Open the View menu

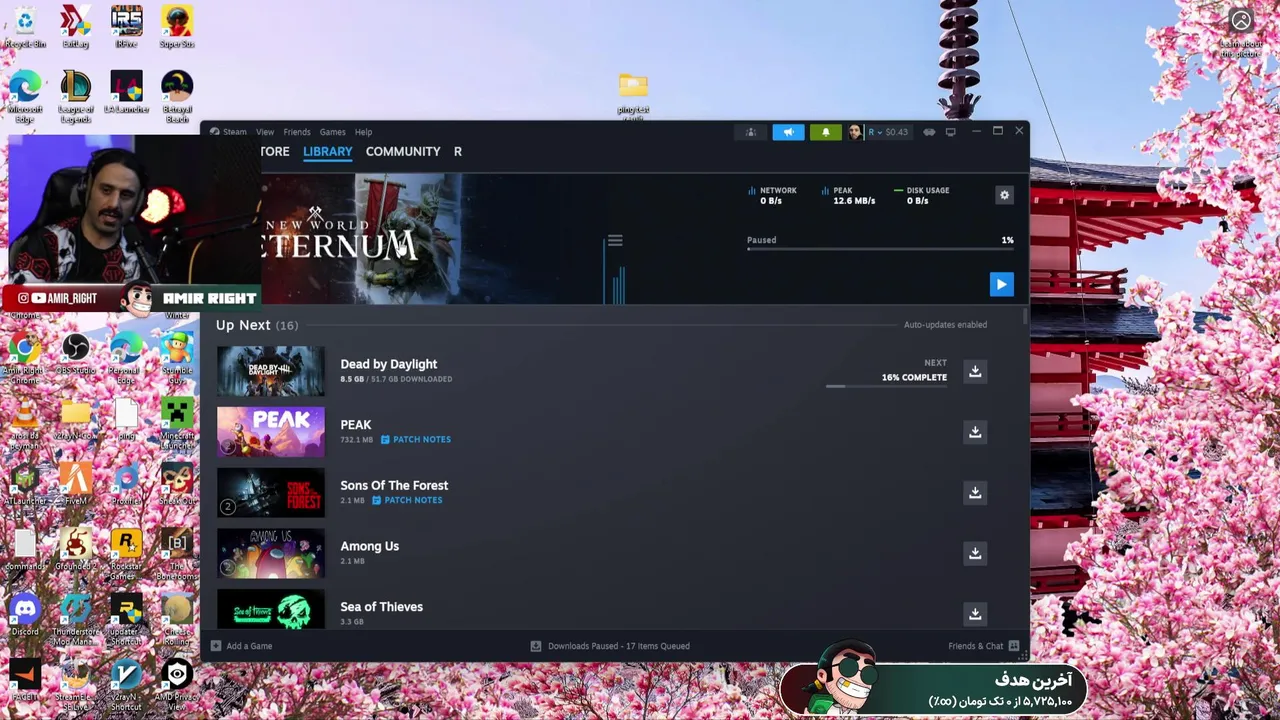click(x=265, y=132)
